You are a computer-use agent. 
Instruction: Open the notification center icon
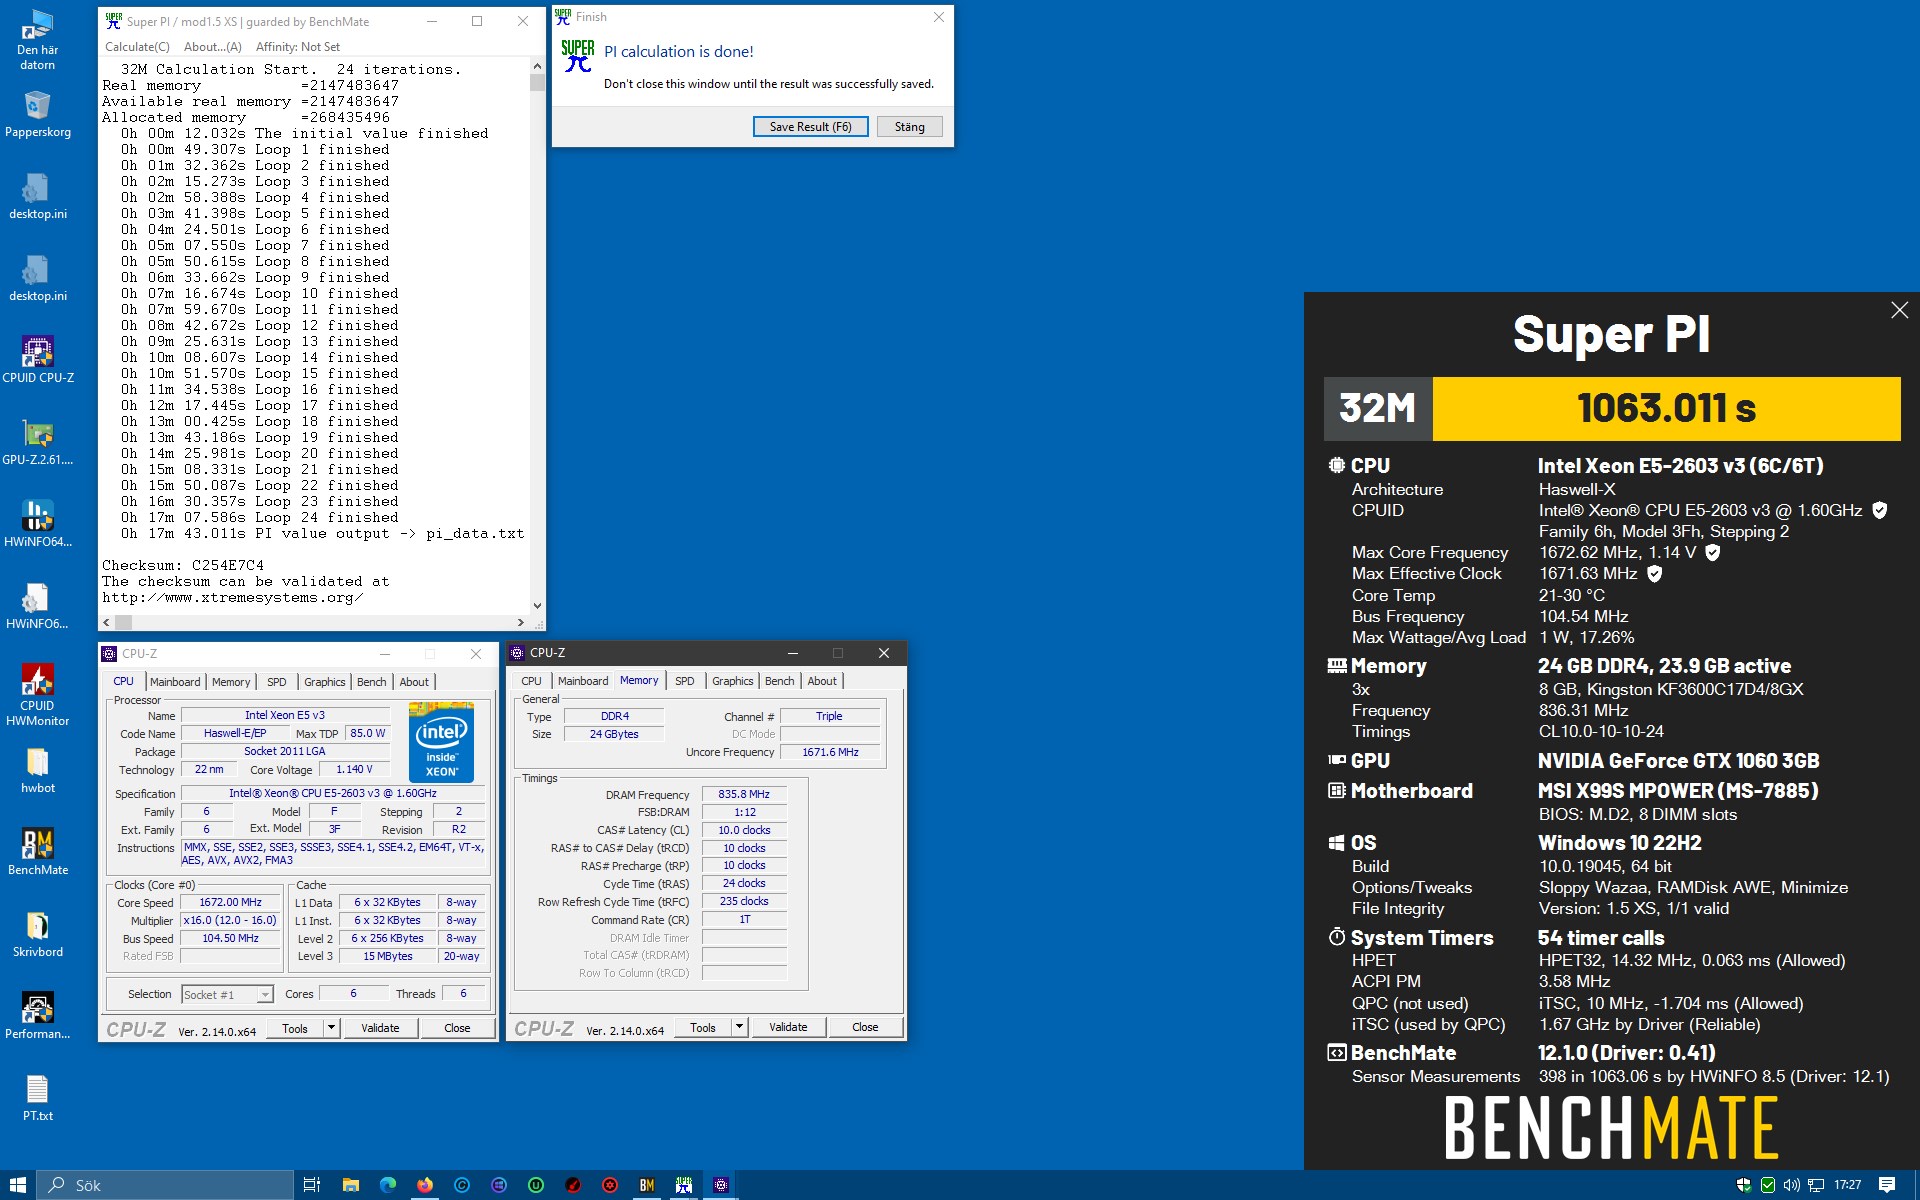click(x=1887, y=1185)
